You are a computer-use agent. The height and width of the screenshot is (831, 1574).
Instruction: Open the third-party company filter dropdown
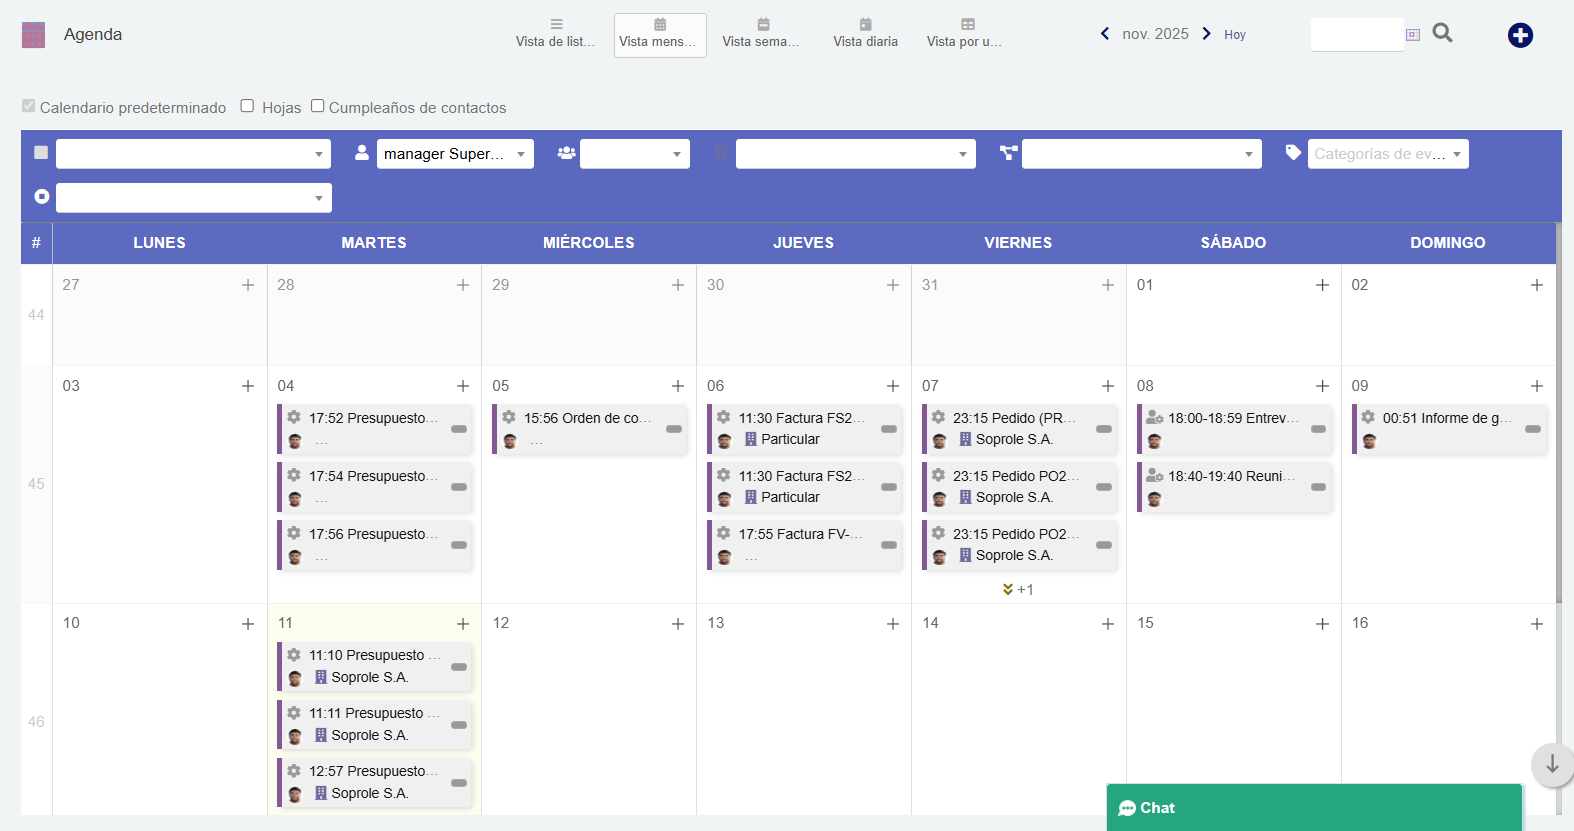pyautogui.click(x=856, y=154)
